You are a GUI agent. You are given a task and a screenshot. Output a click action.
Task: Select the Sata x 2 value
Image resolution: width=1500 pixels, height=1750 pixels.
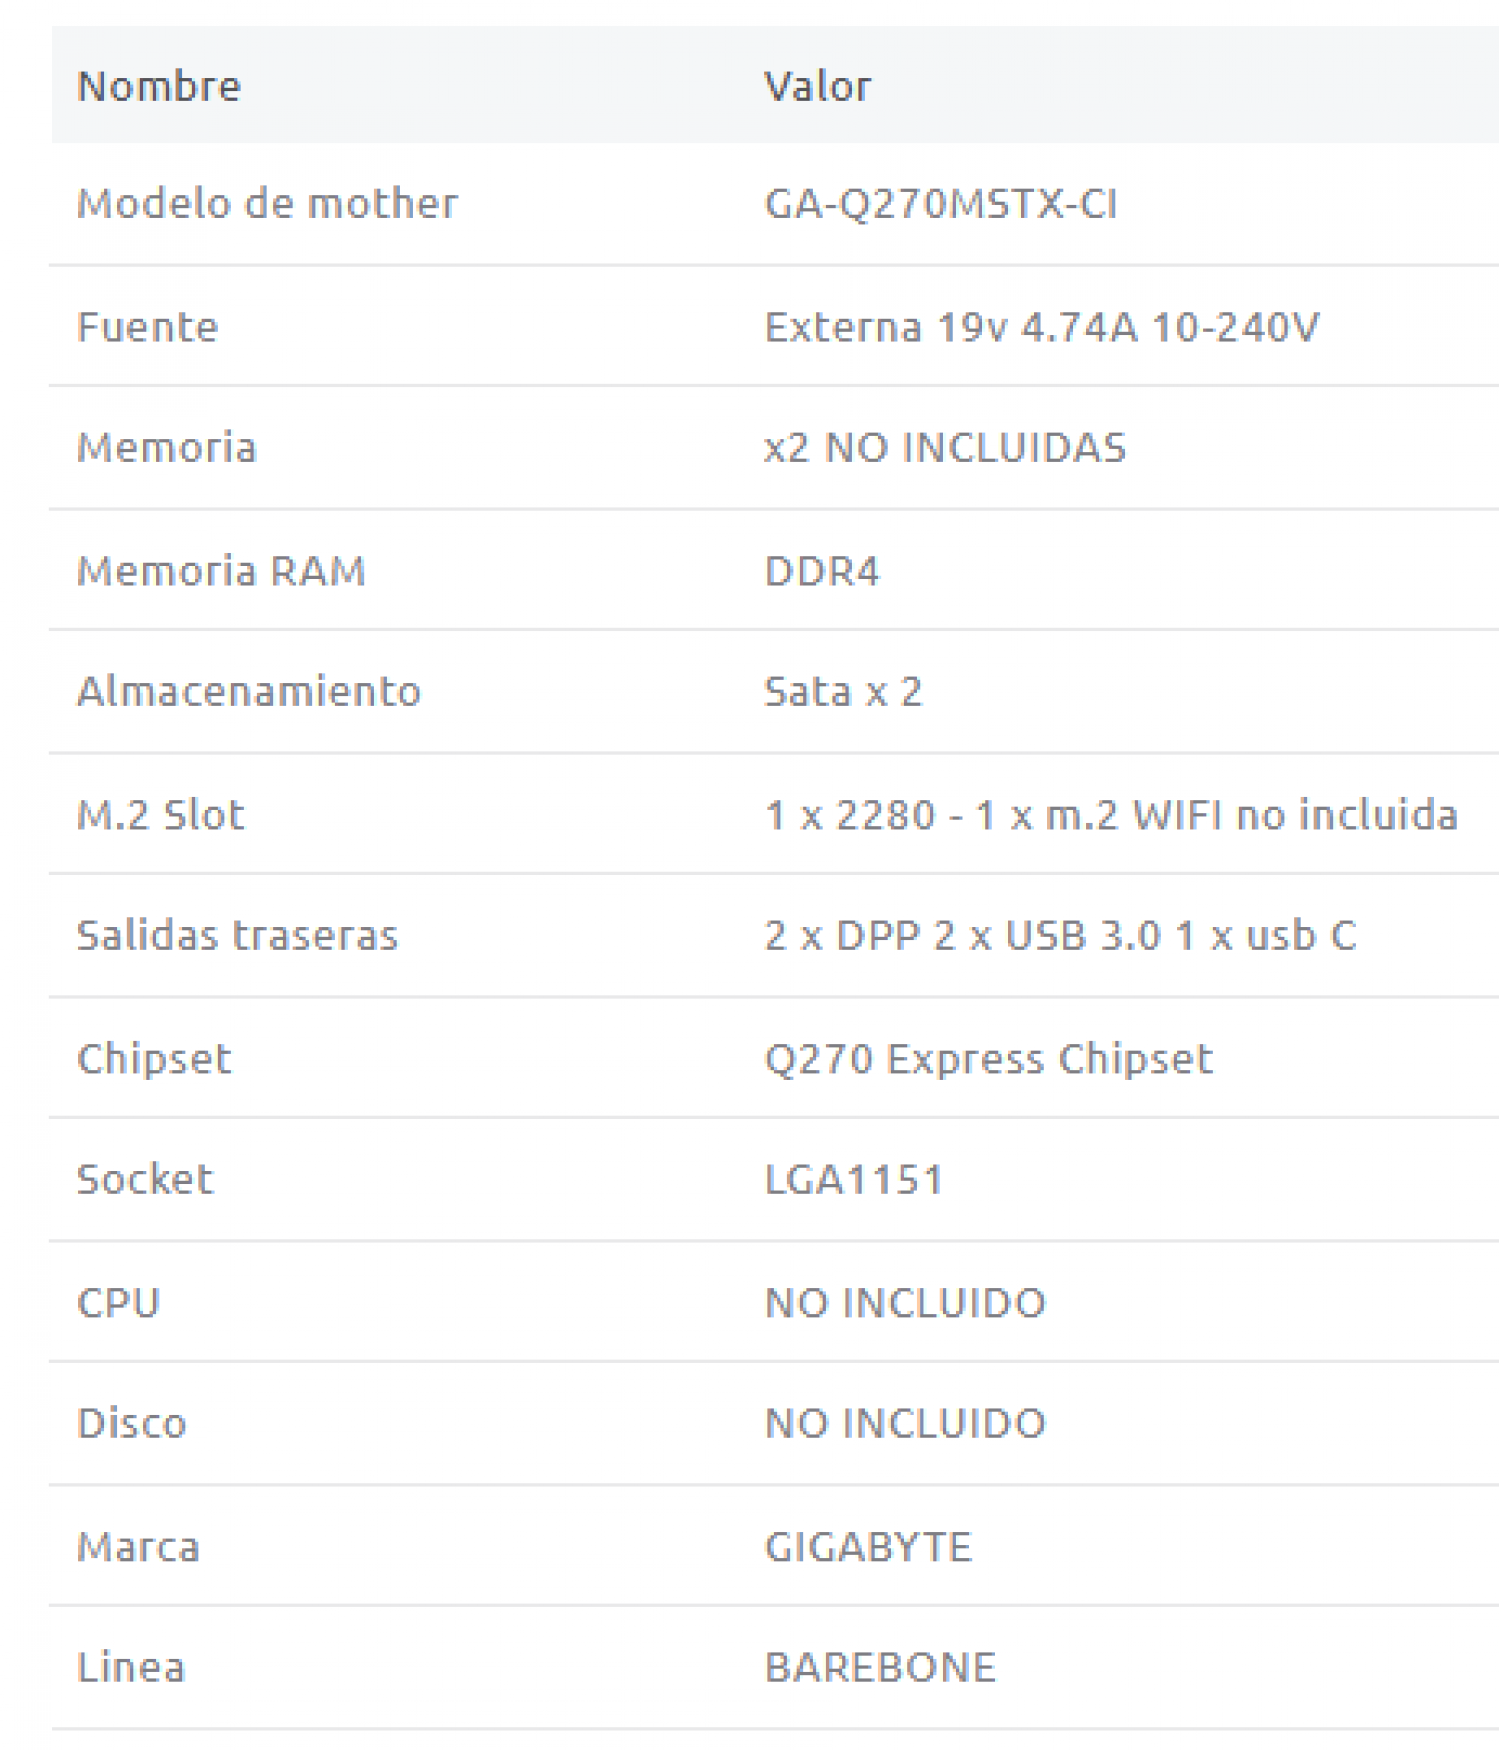coord(842,691)
